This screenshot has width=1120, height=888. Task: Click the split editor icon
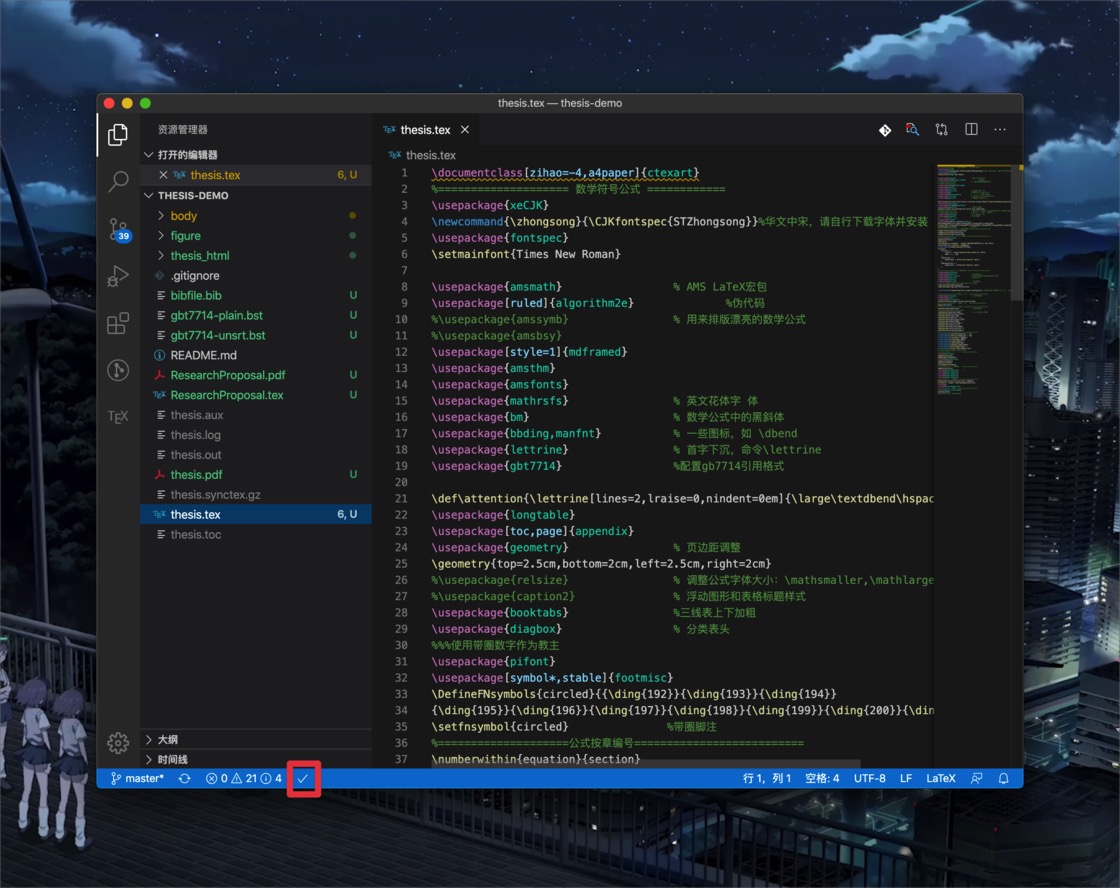(x=971, y=130)
